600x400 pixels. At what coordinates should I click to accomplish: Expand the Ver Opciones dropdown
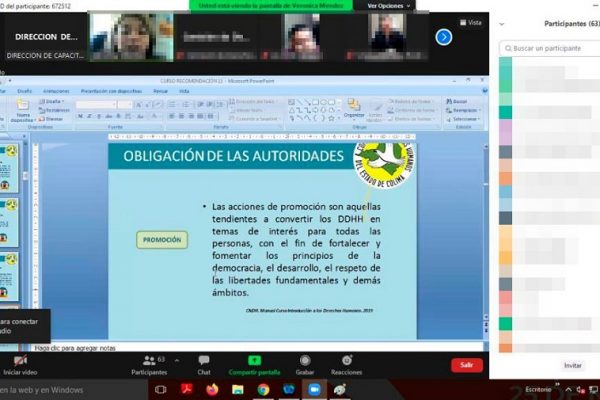point(385,5)
